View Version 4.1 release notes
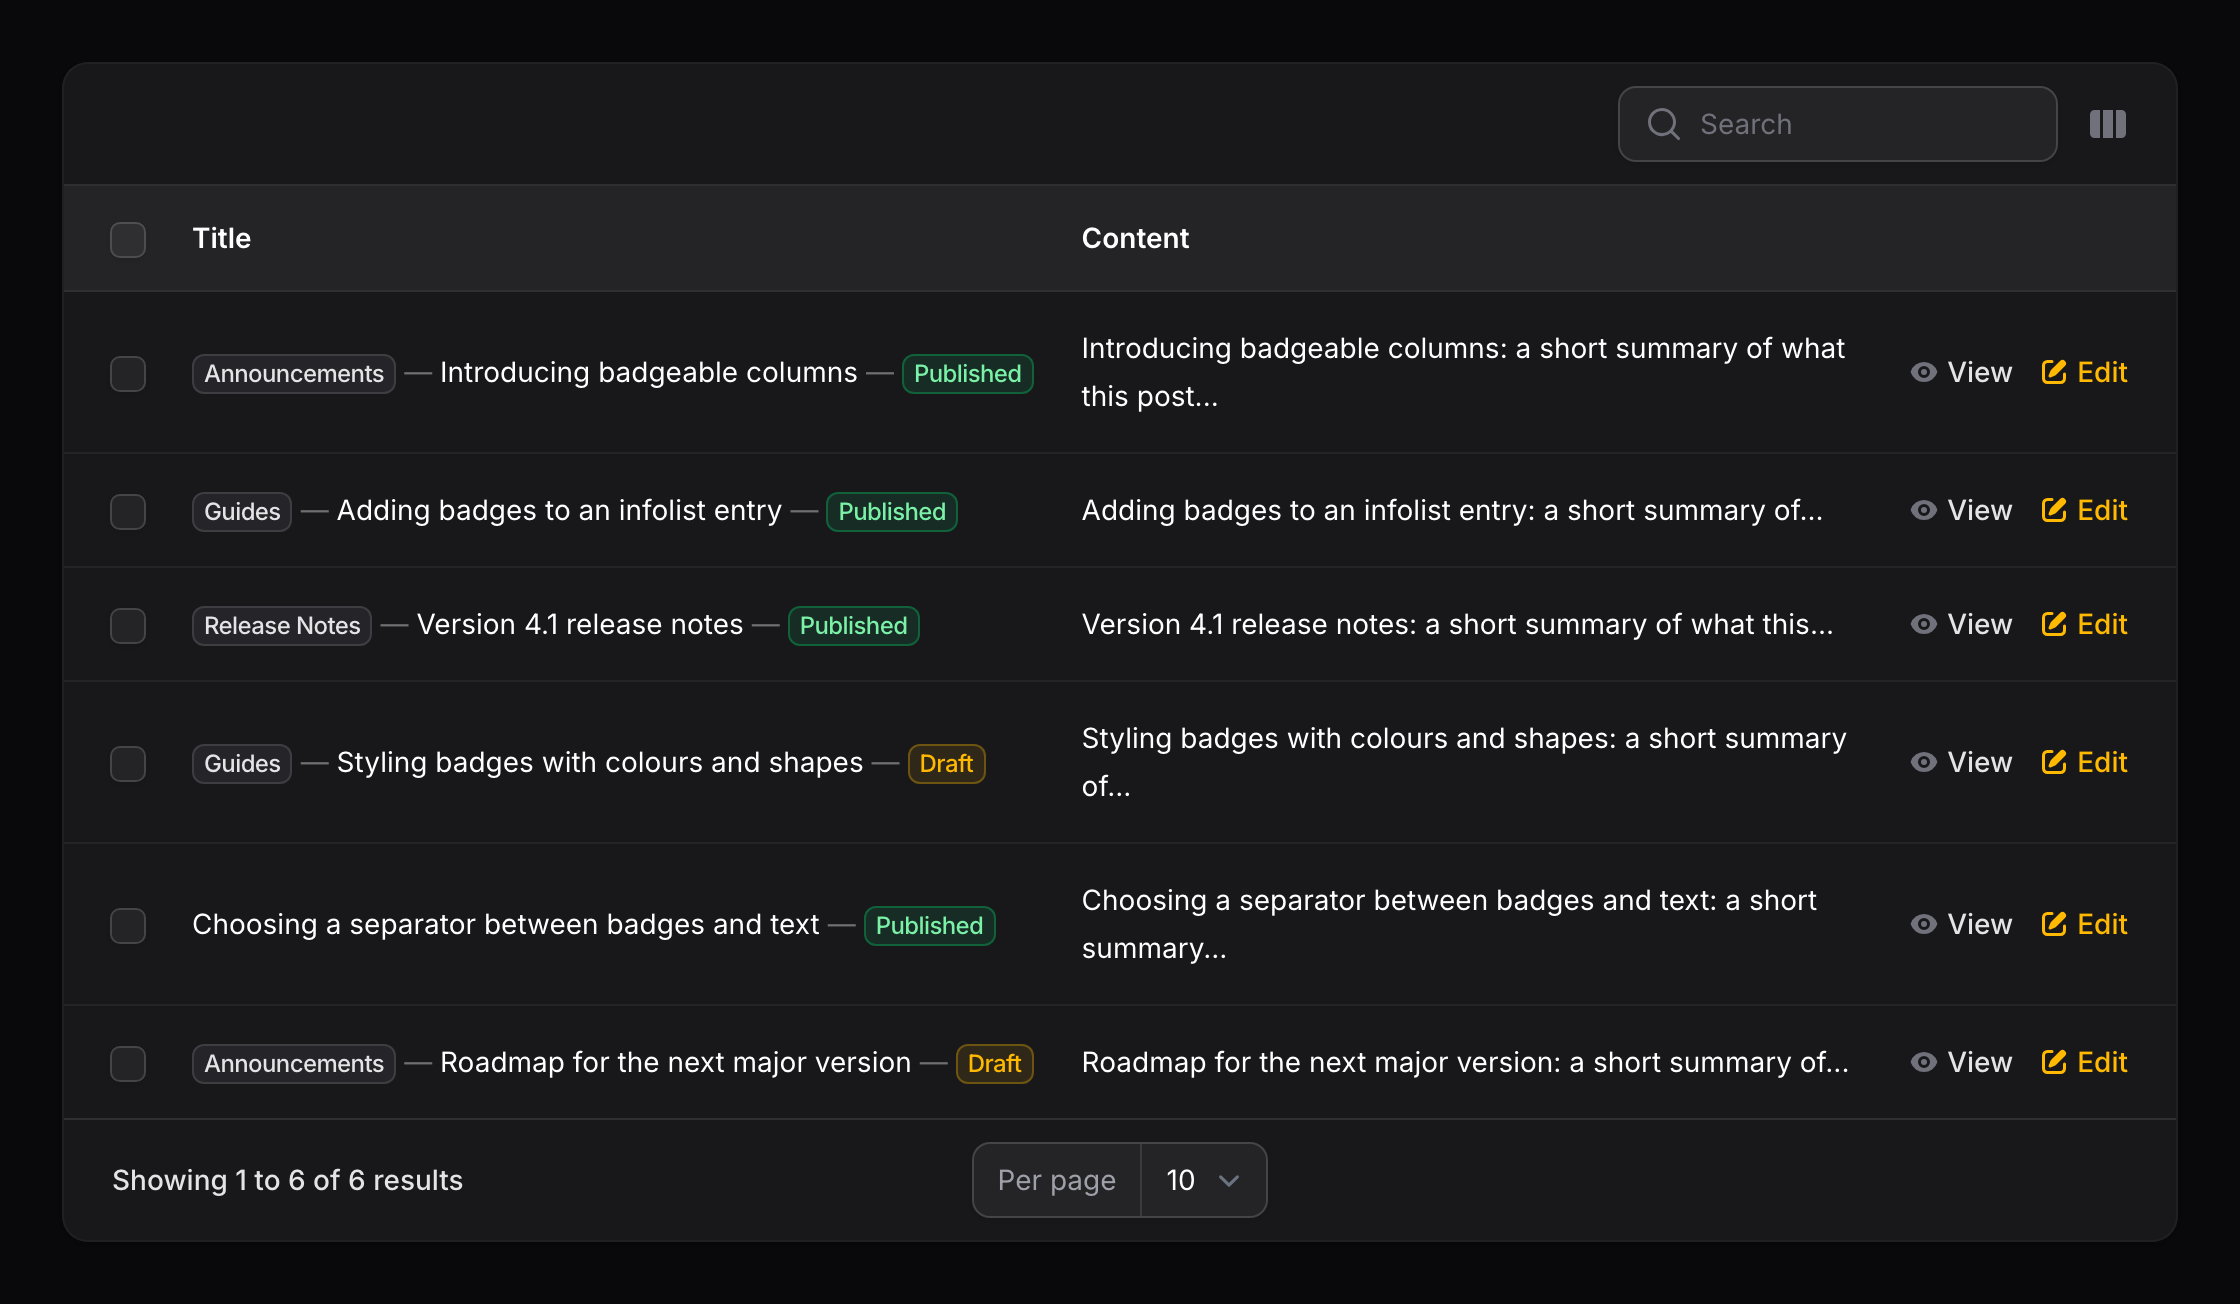This screenshot has height=1304, width=2240. 1961,625
